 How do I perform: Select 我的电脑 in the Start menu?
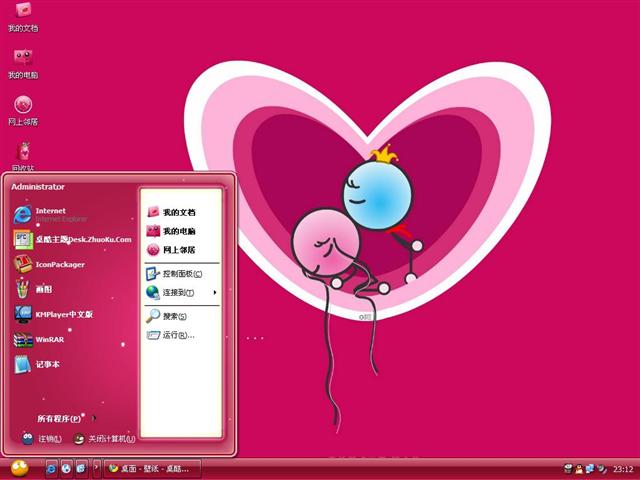(178, 231)
